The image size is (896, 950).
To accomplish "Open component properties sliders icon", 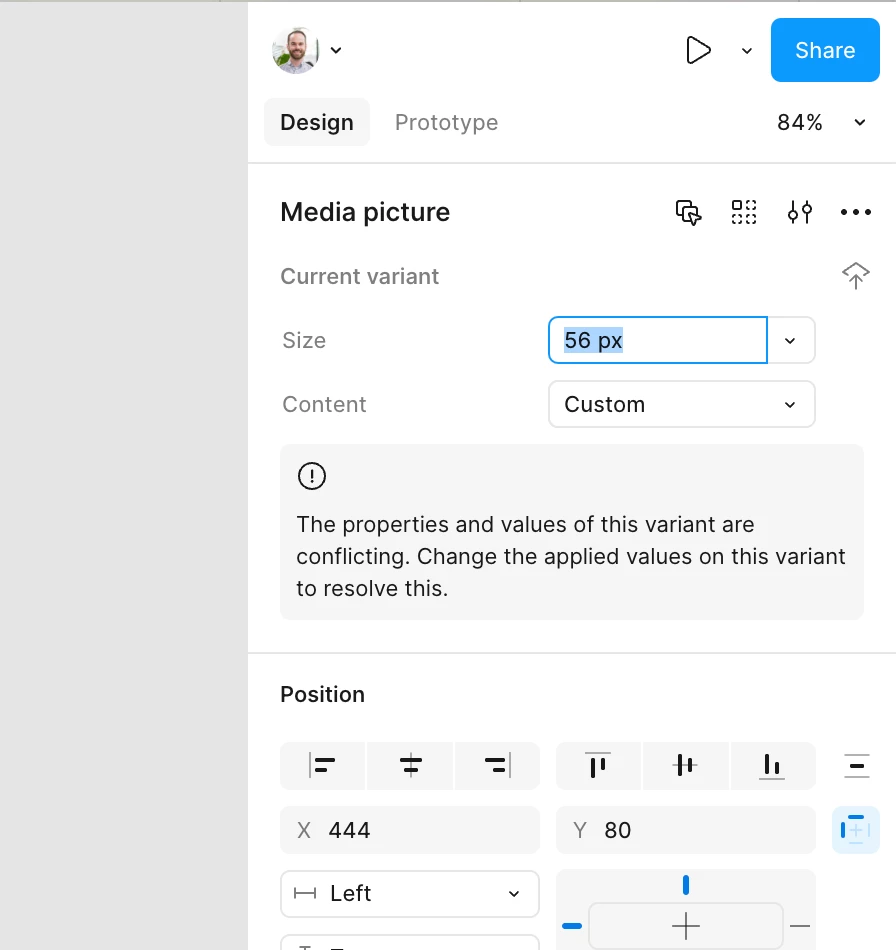I will coord(800,212).
